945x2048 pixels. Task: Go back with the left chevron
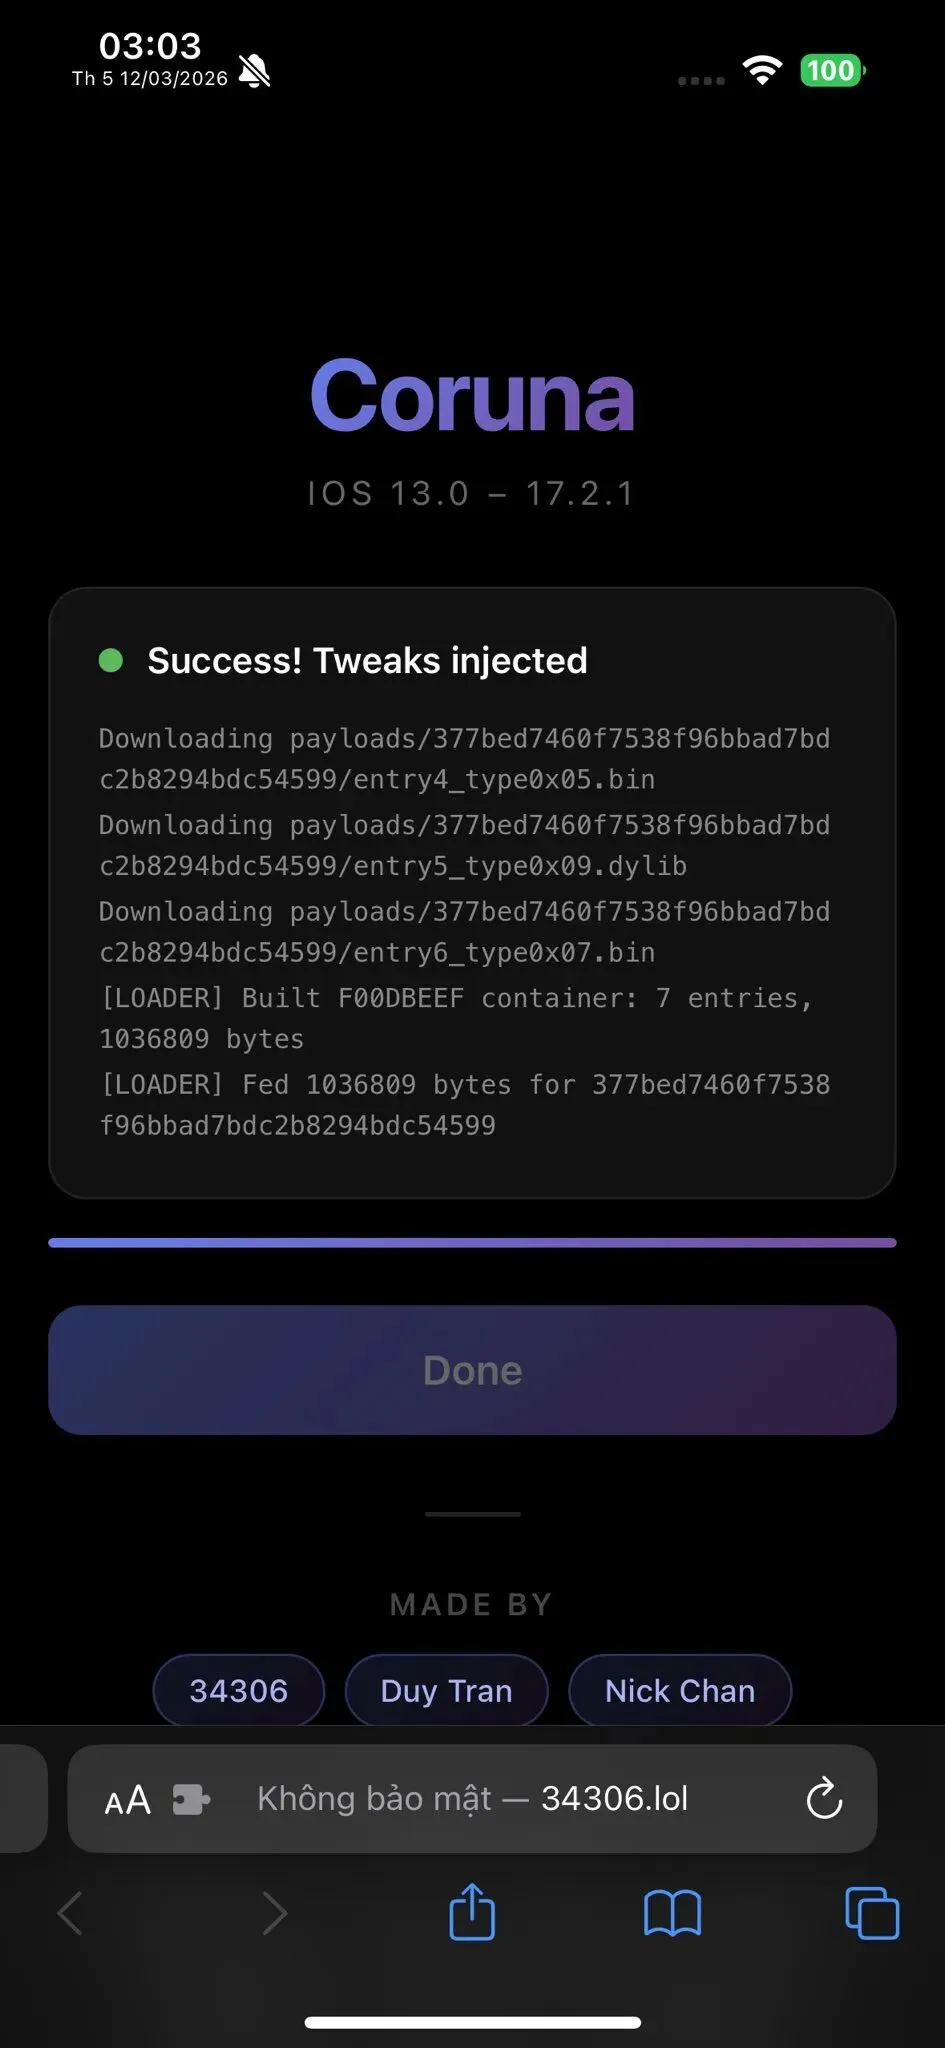click(x=70, y=1913)
